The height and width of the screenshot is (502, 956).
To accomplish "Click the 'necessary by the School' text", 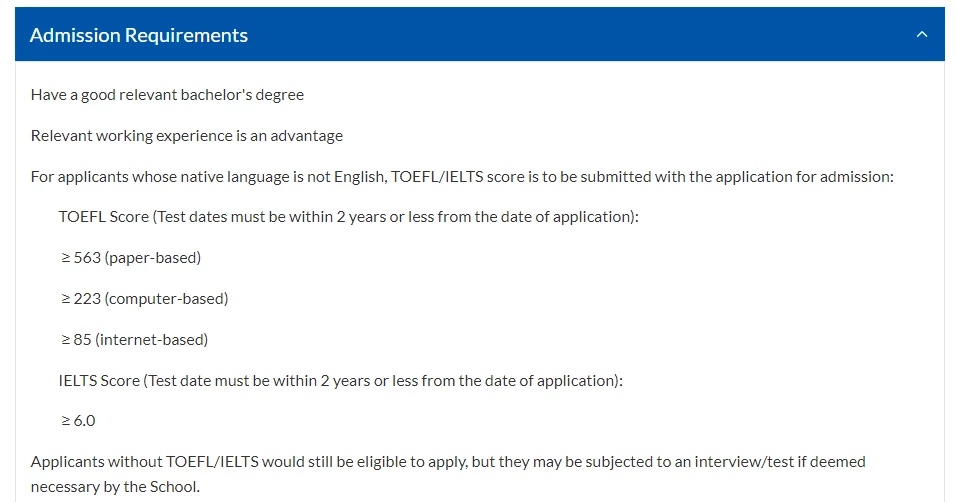I will tap(115, 487).
